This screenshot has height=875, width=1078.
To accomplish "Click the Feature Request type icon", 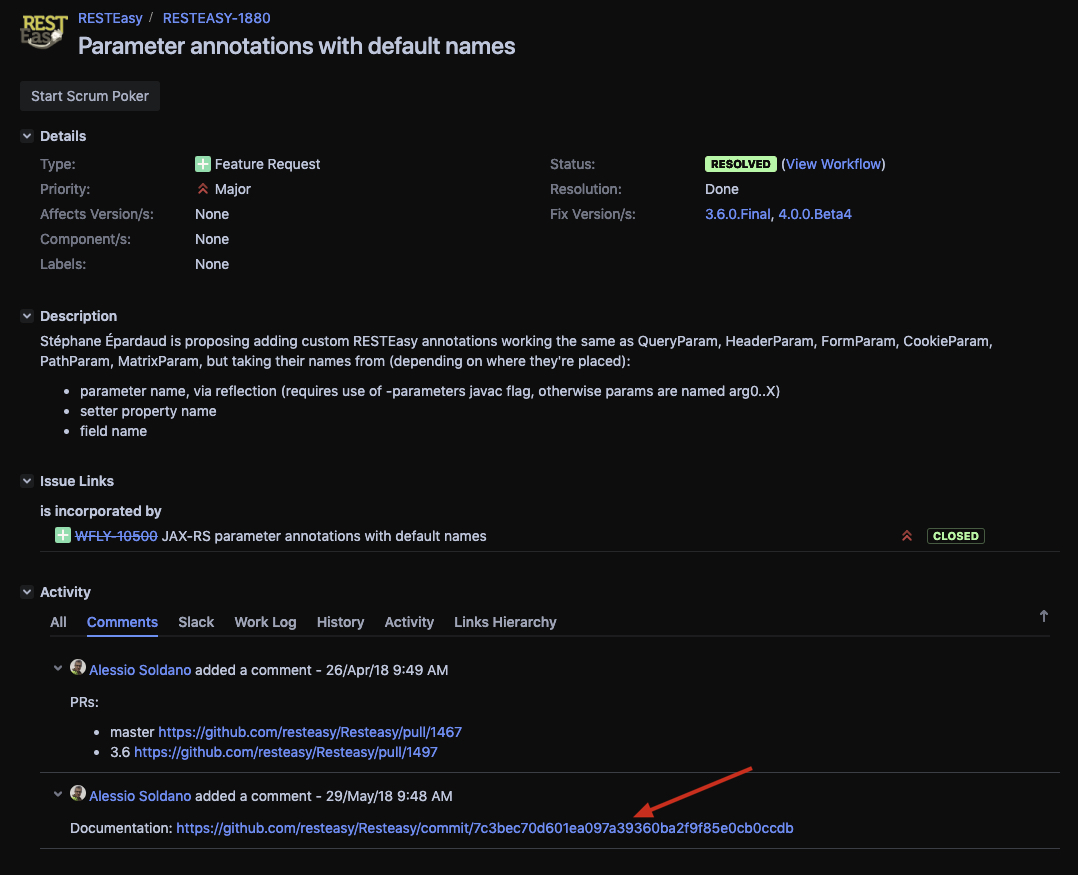I will pyautogui.click(x=203, y=164).
